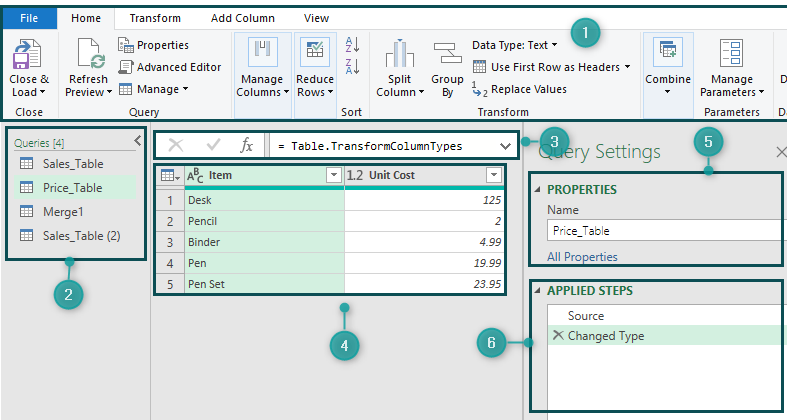Click the Group By icon
787x420 pixels.
(x=447, y=53)
